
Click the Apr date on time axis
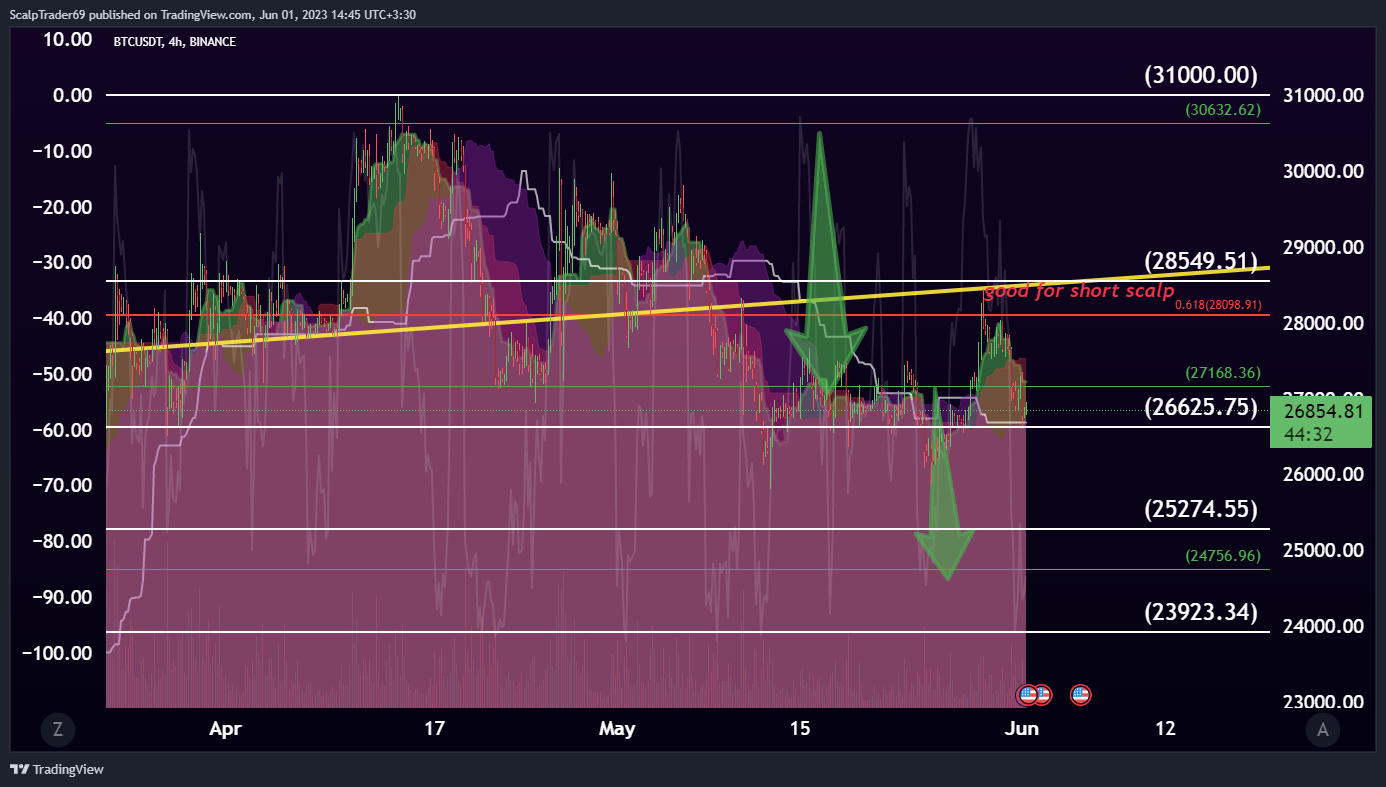[x=226, y=729]
